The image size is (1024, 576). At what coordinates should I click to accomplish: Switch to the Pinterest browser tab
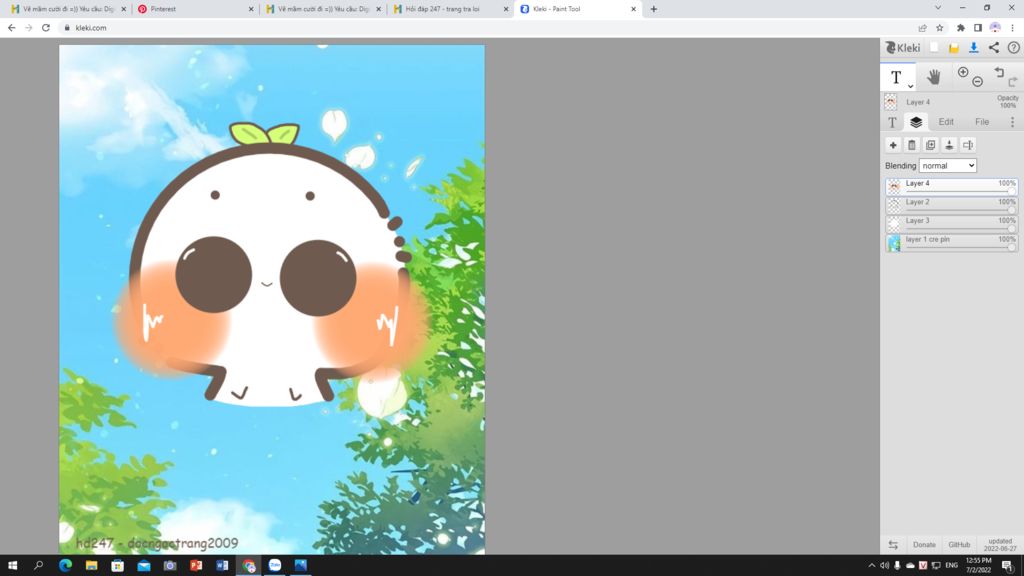click(x=196, y=9)
